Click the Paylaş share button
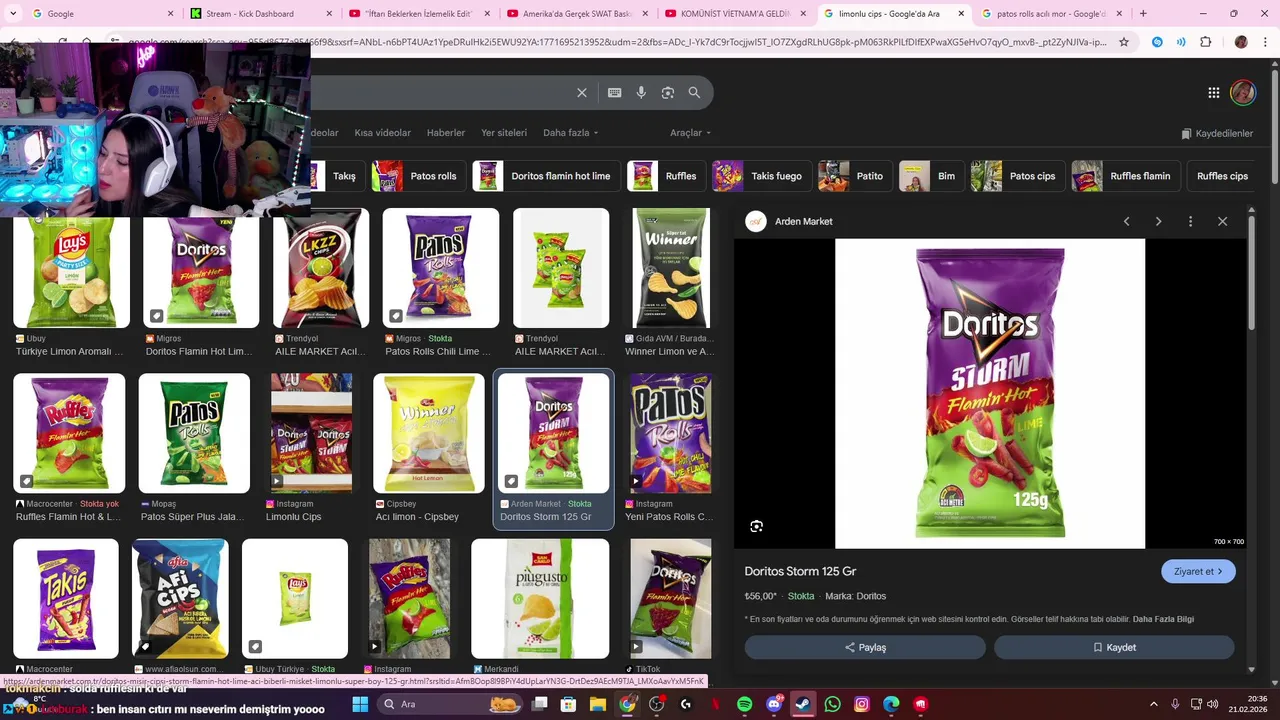The height and width of the screenshot is (720, 1280). click(865, 647)
